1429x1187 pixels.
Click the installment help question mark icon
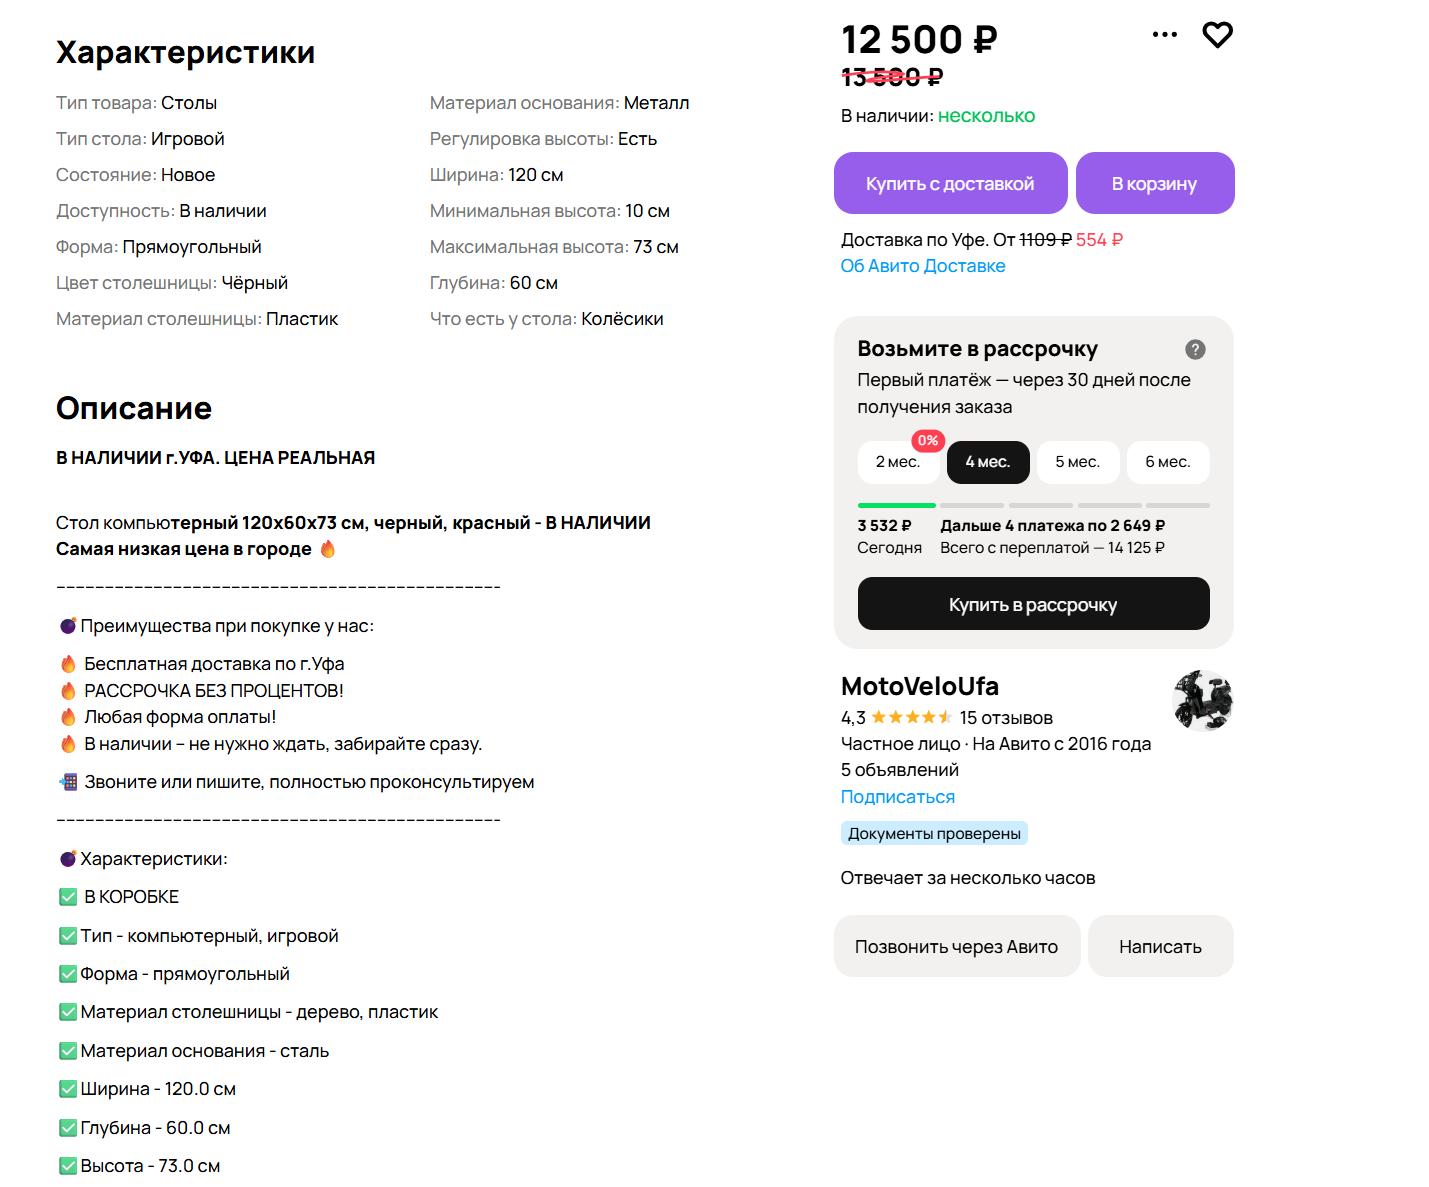tap(1195, 349)
